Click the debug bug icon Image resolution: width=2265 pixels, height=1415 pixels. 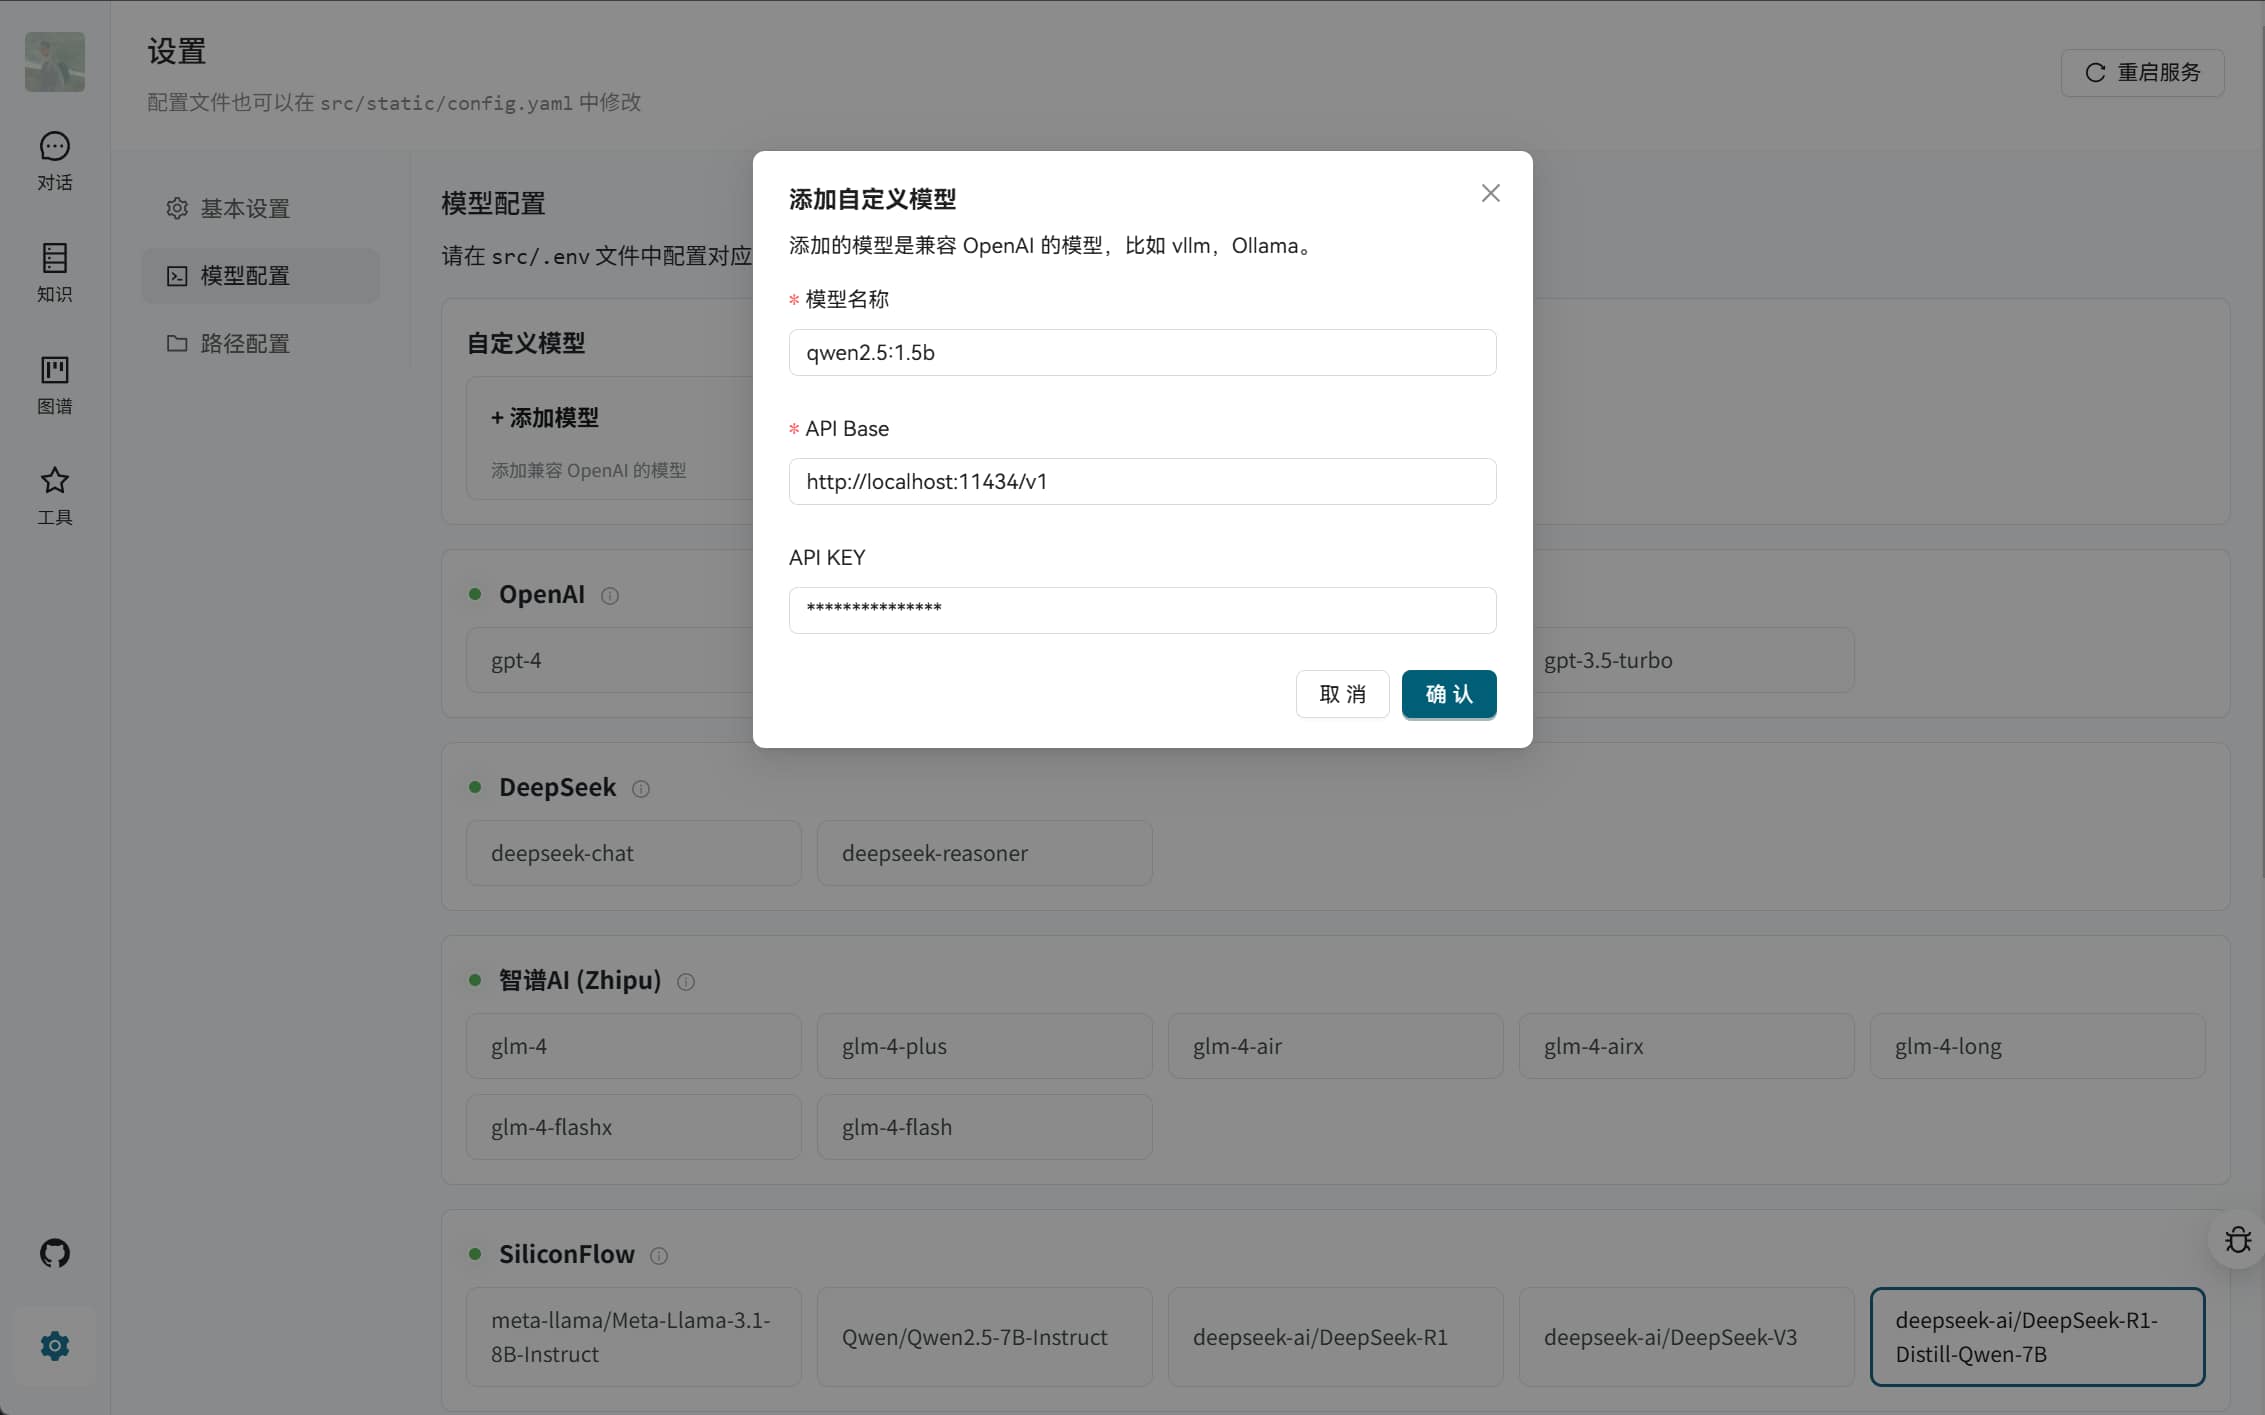[2237, 1240]
